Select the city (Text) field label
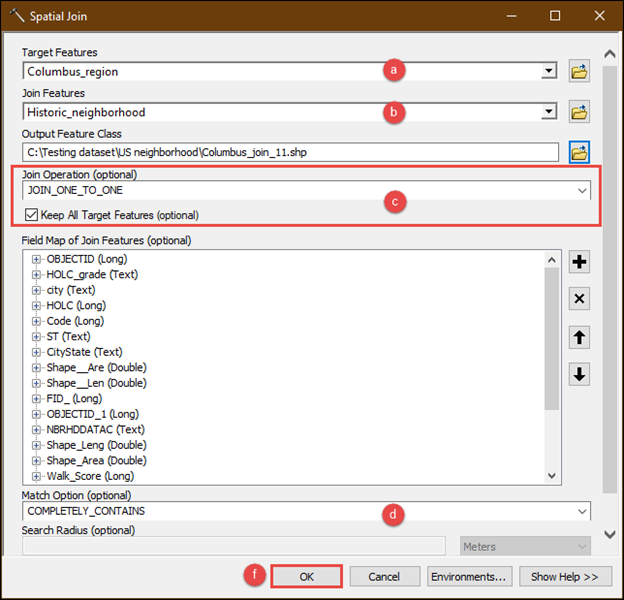 point(71,290)
